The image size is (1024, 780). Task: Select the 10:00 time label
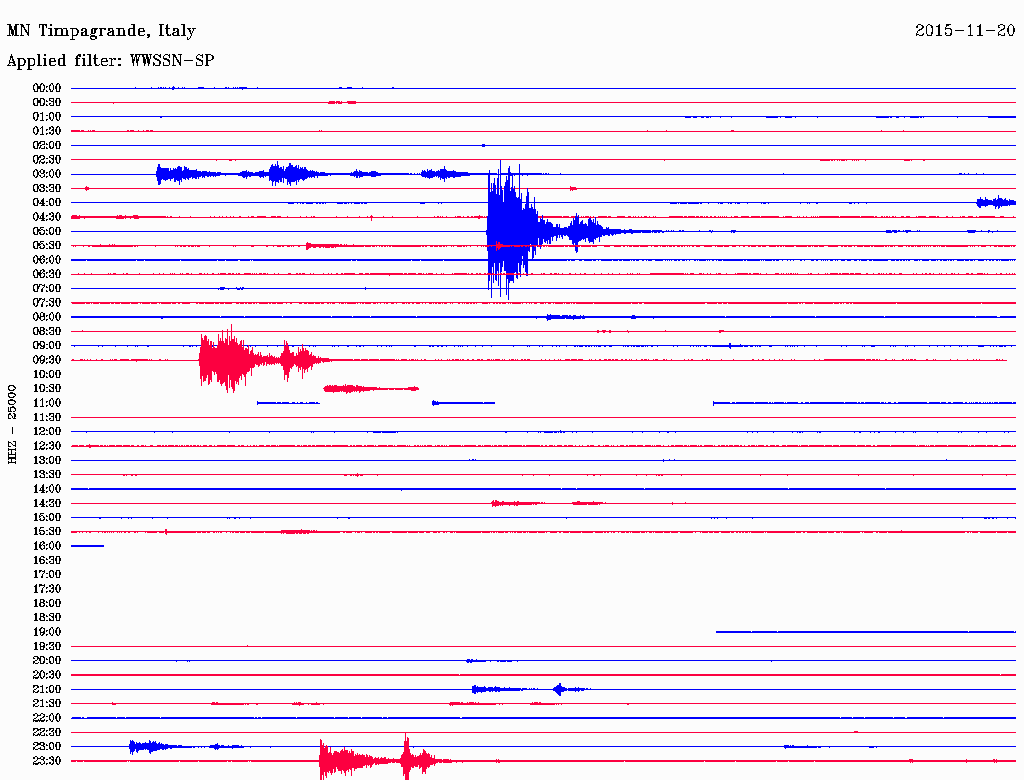pyautogui.click(x=47, y=374)
